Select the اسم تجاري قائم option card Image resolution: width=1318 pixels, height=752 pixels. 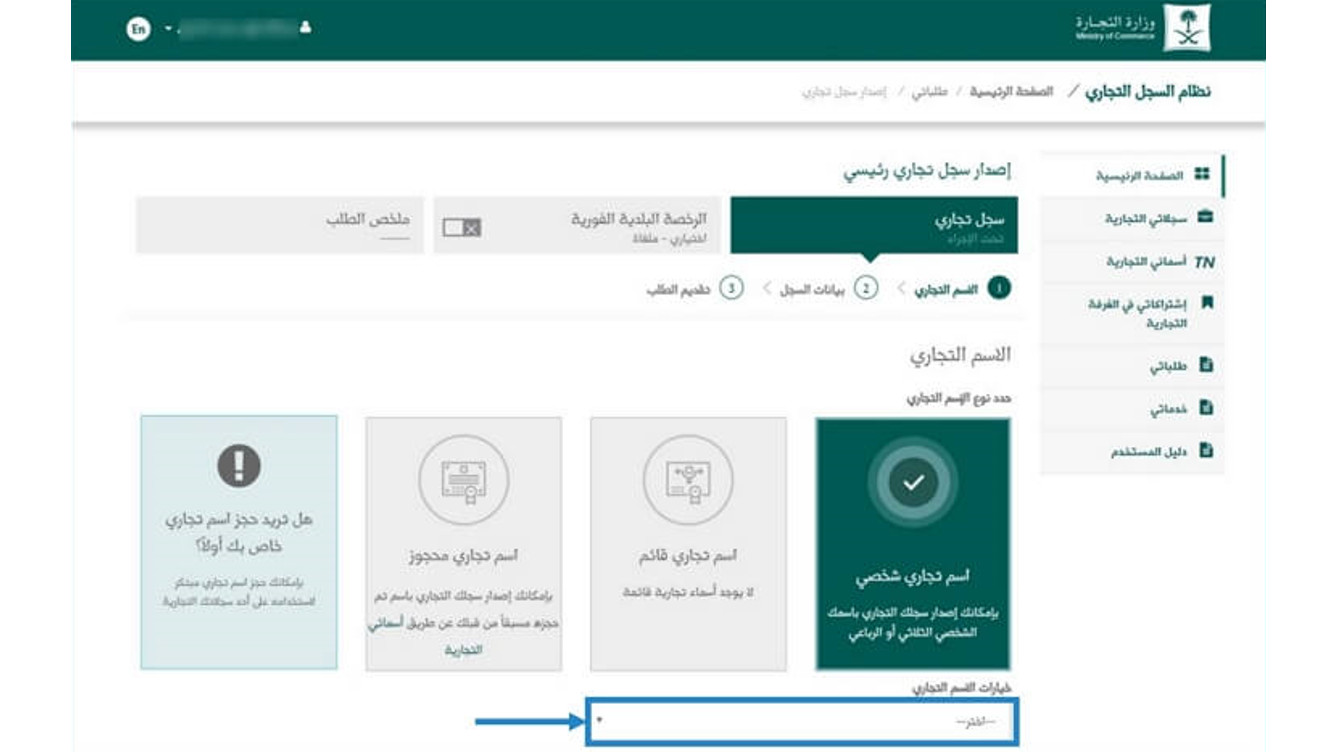tap(688, 544)
